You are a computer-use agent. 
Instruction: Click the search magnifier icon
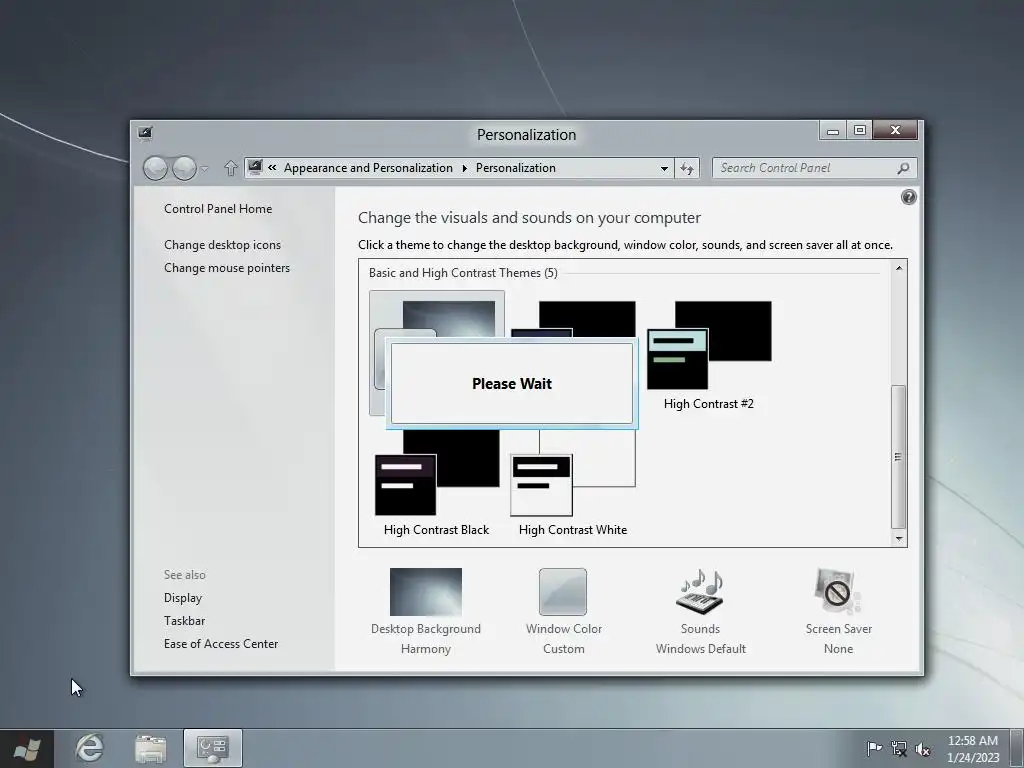(903, 168)
